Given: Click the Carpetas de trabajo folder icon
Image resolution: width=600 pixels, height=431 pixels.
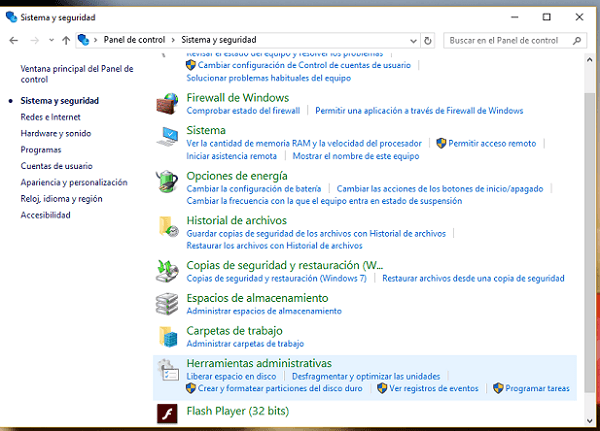Looking at the screenshot, I should (x=168, y=336).
